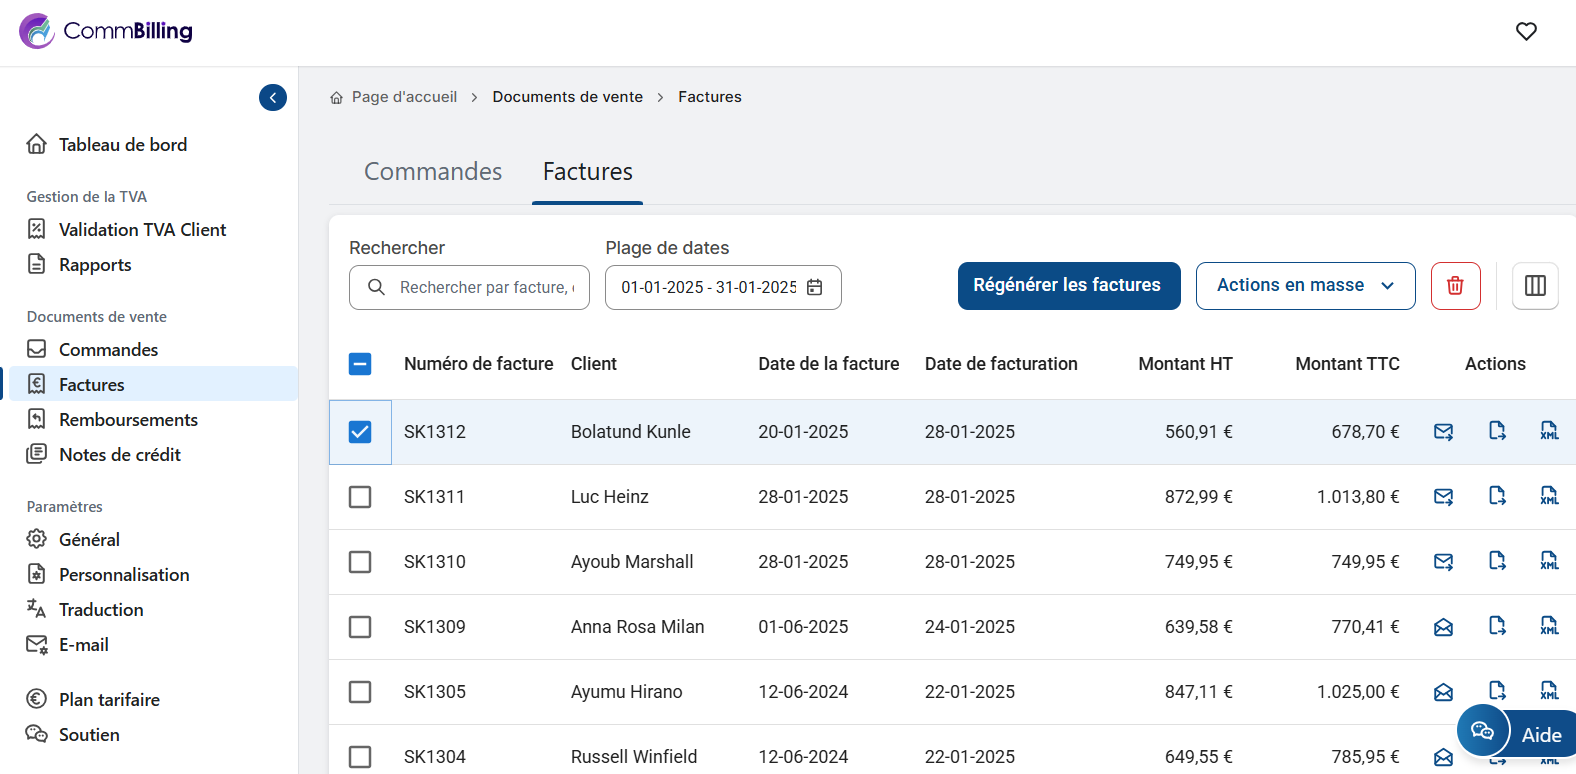
Task: Download XML for invoice SK1311
Action: coord(1549,497)
